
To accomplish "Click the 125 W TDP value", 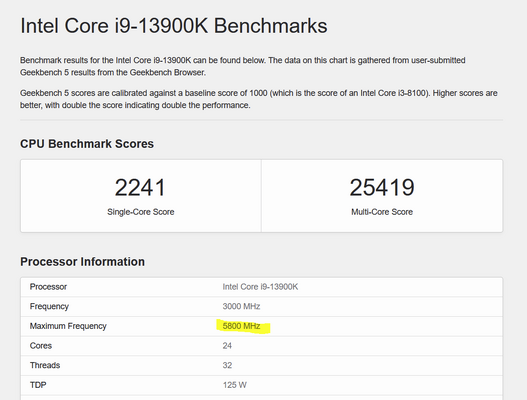I will coord(235,385).
